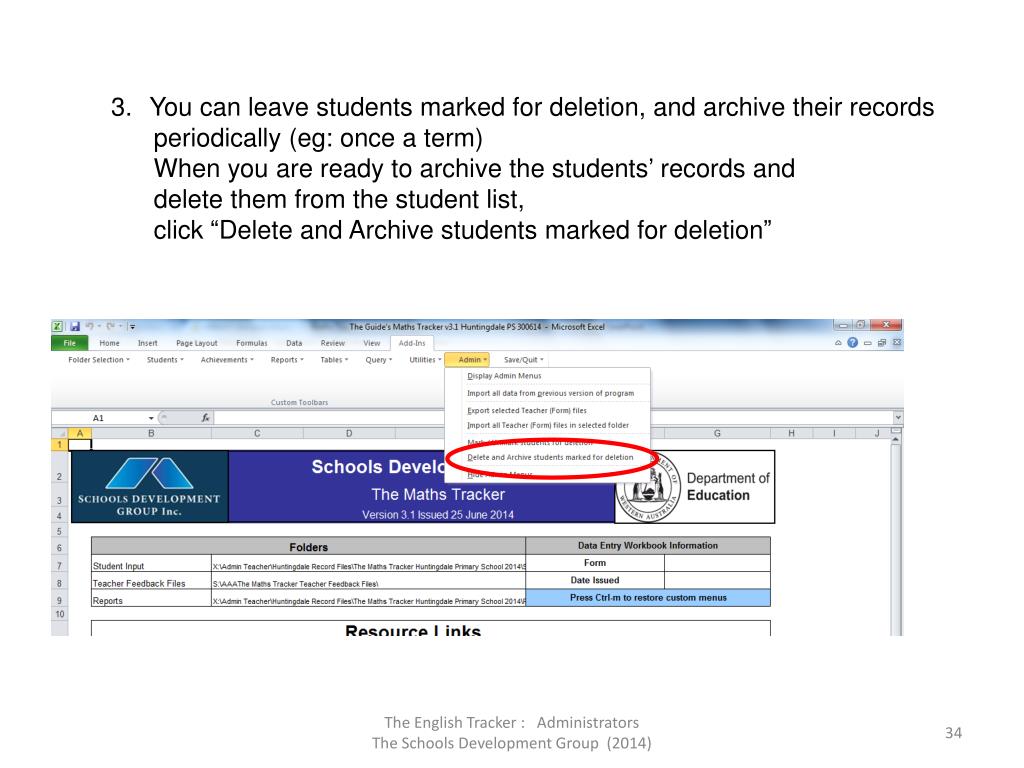
Task: Click the vertical scrollbar up arrow
Action: pos(895,440)
